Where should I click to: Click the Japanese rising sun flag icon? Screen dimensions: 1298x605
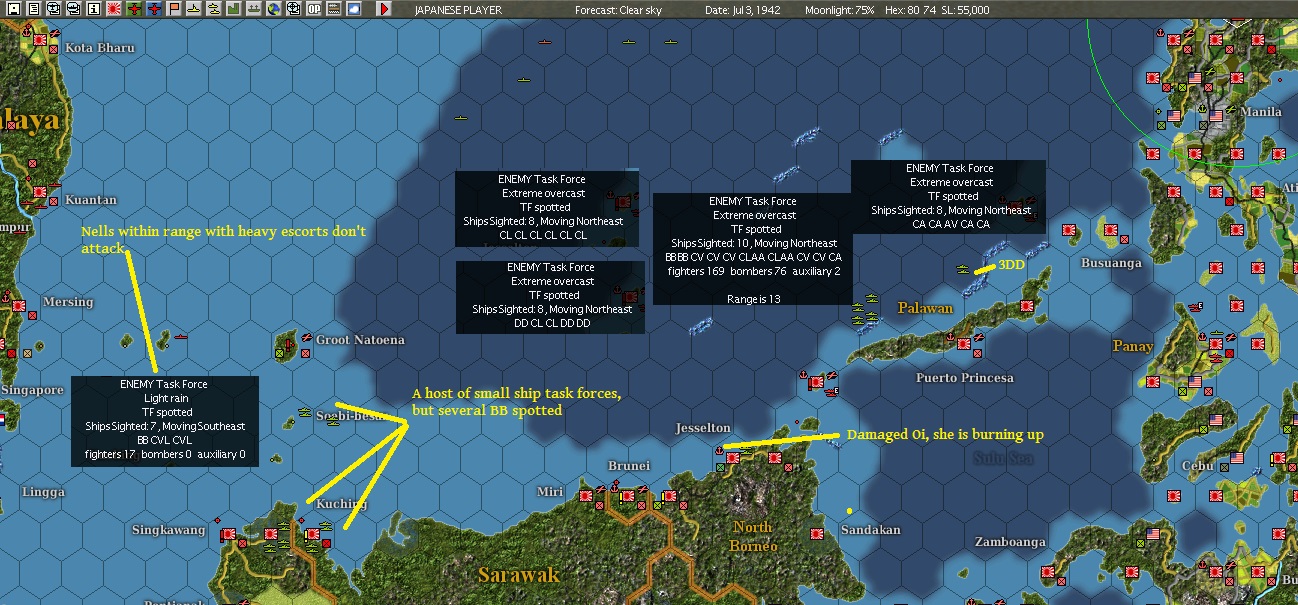[114, 9]
